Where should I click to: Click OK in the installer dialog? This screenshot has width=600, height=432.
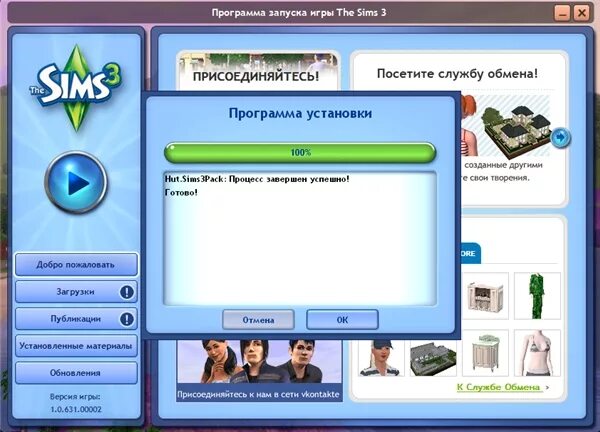click(x=342, y=320)
